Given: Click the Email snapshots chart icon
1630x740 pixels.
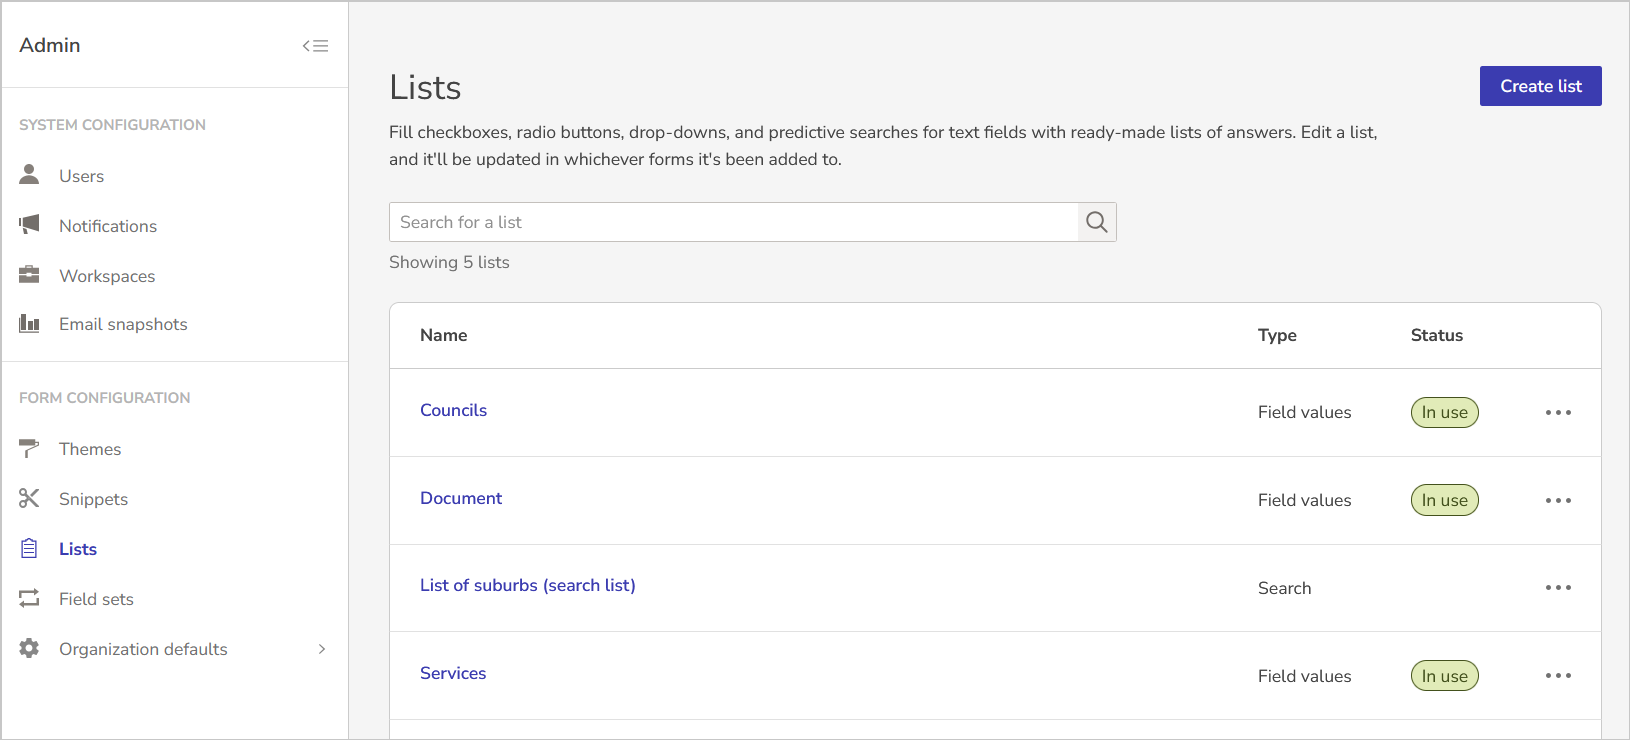Looking at the screenshot, I should click(29, 323).
